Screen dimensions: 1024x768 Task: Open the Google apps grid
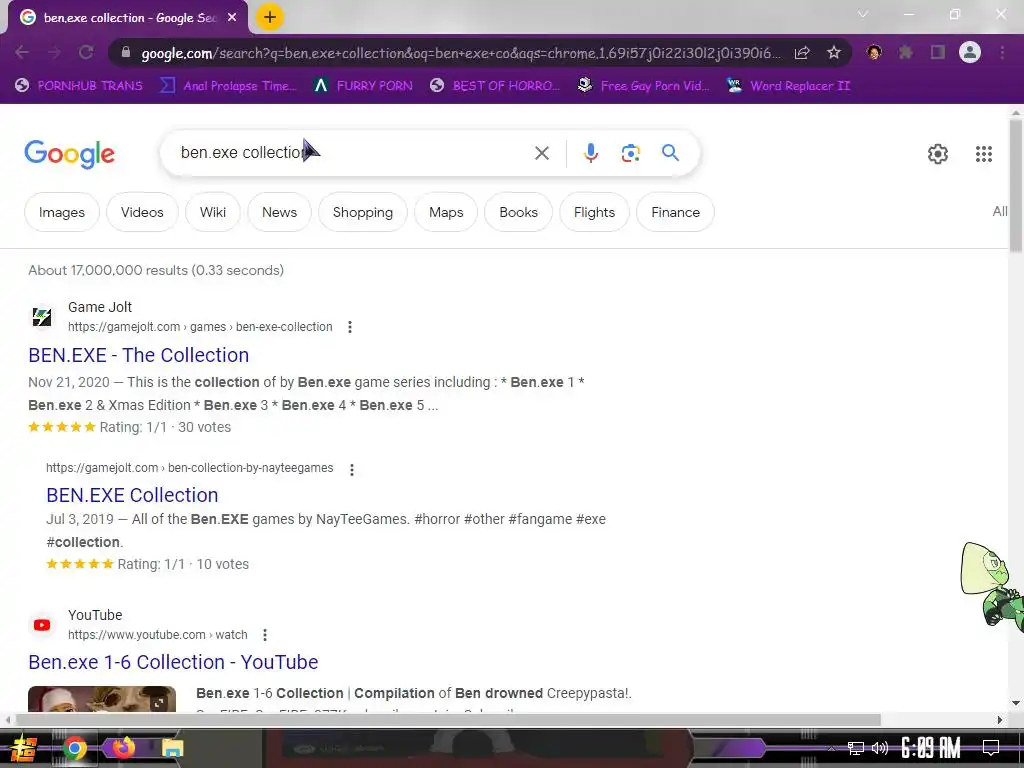(984, 154)
